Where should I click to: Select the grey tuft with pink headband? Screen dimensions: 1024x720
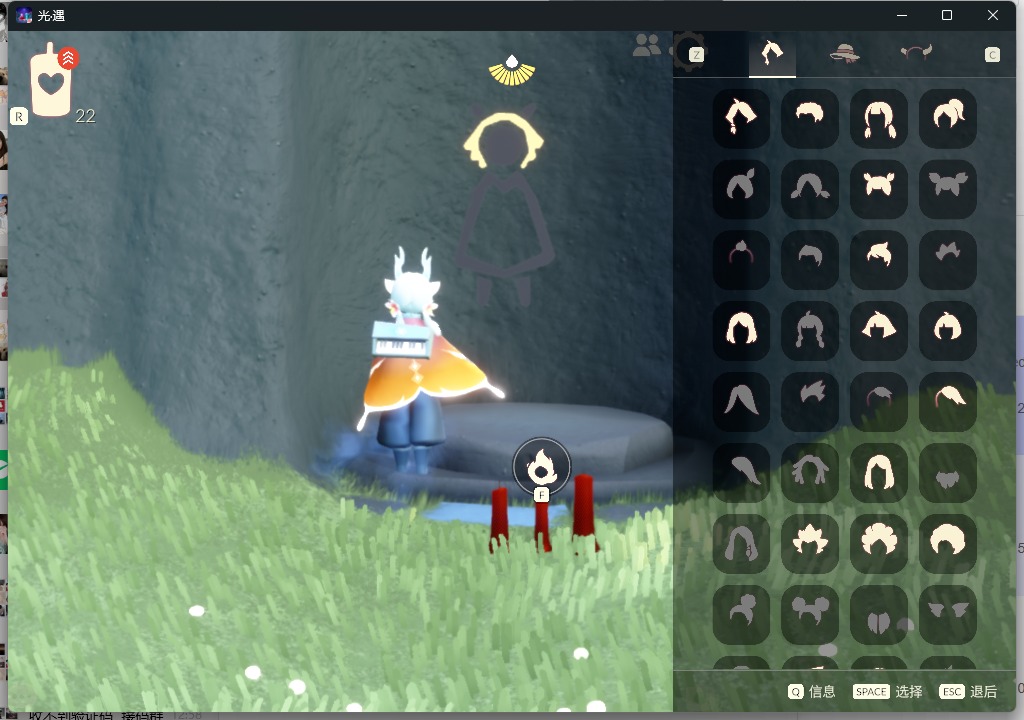point(879,402)
